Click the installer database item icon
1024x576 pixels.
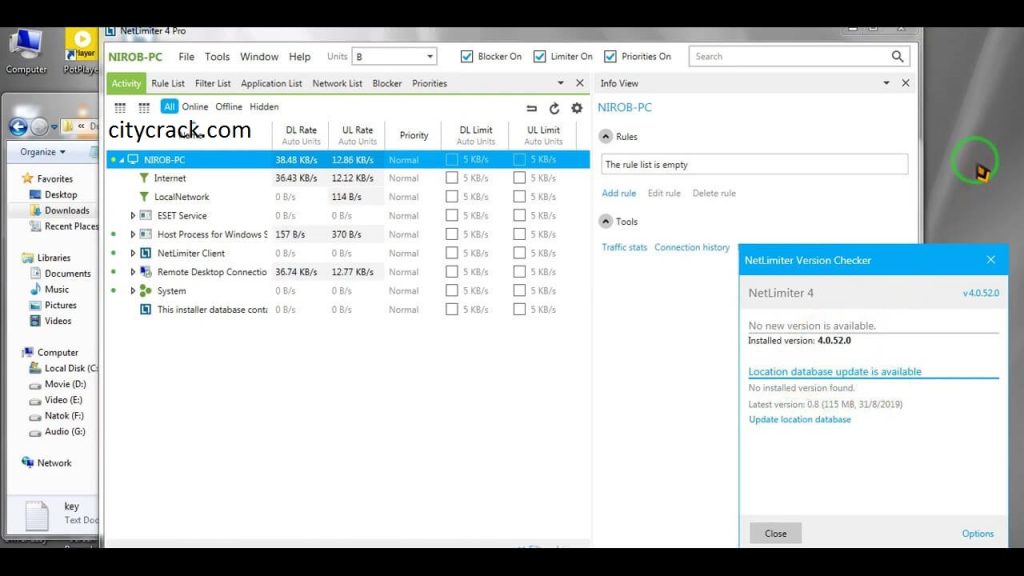[146, 310]
